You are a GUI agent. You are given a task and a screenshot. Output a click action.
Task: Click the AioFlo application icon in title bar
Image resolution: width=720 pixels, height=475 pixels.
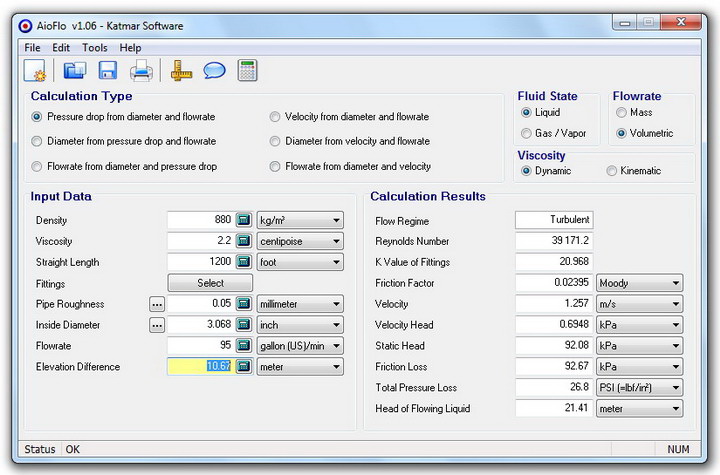[25, 26]
